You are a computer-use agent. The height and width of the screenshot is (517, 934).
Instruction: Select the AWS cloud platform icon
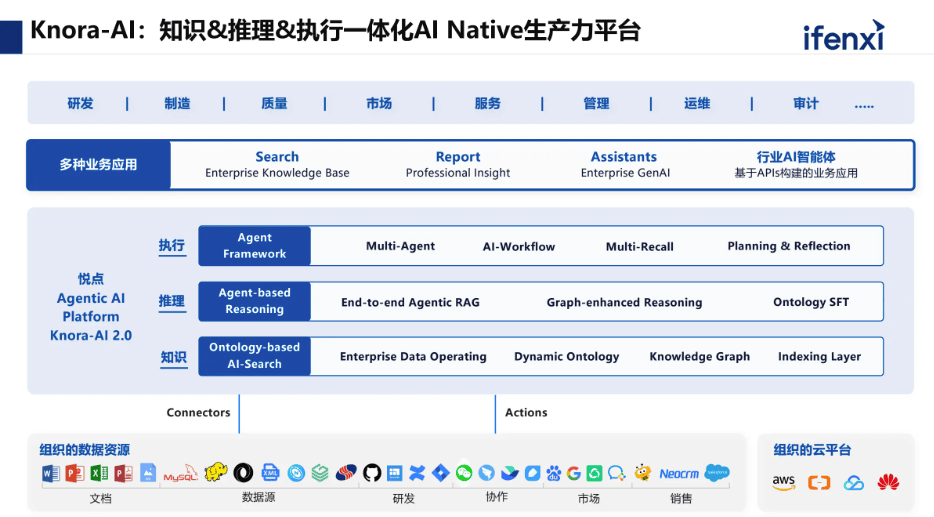tap(783, 482)
